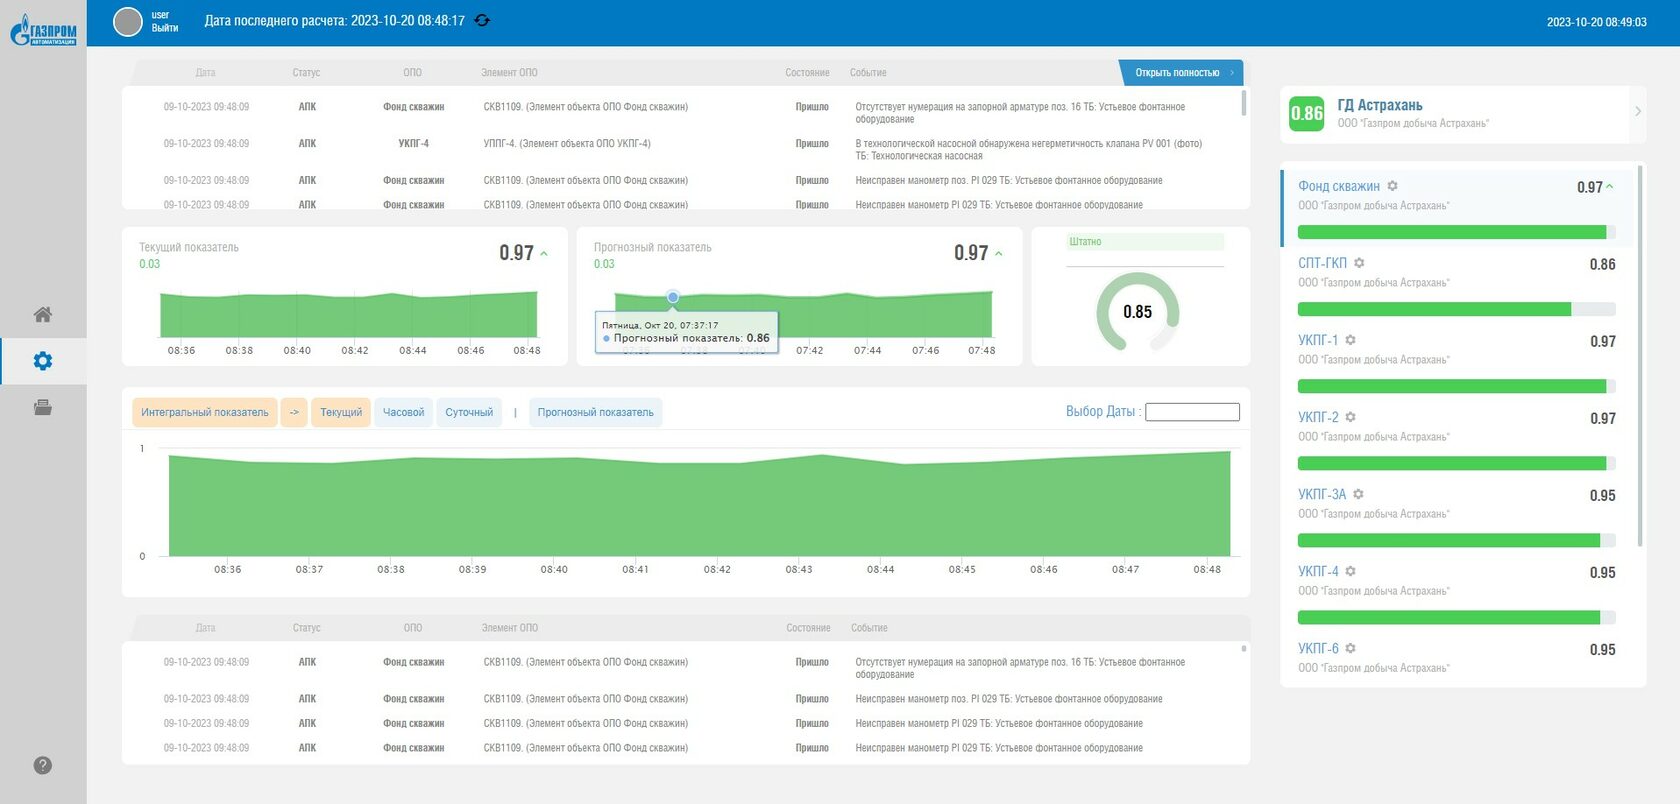1680x804 pixels.
Task: Click the 2023-10-20 08:49:03 timestamp
Action: tap(1596, 22)
